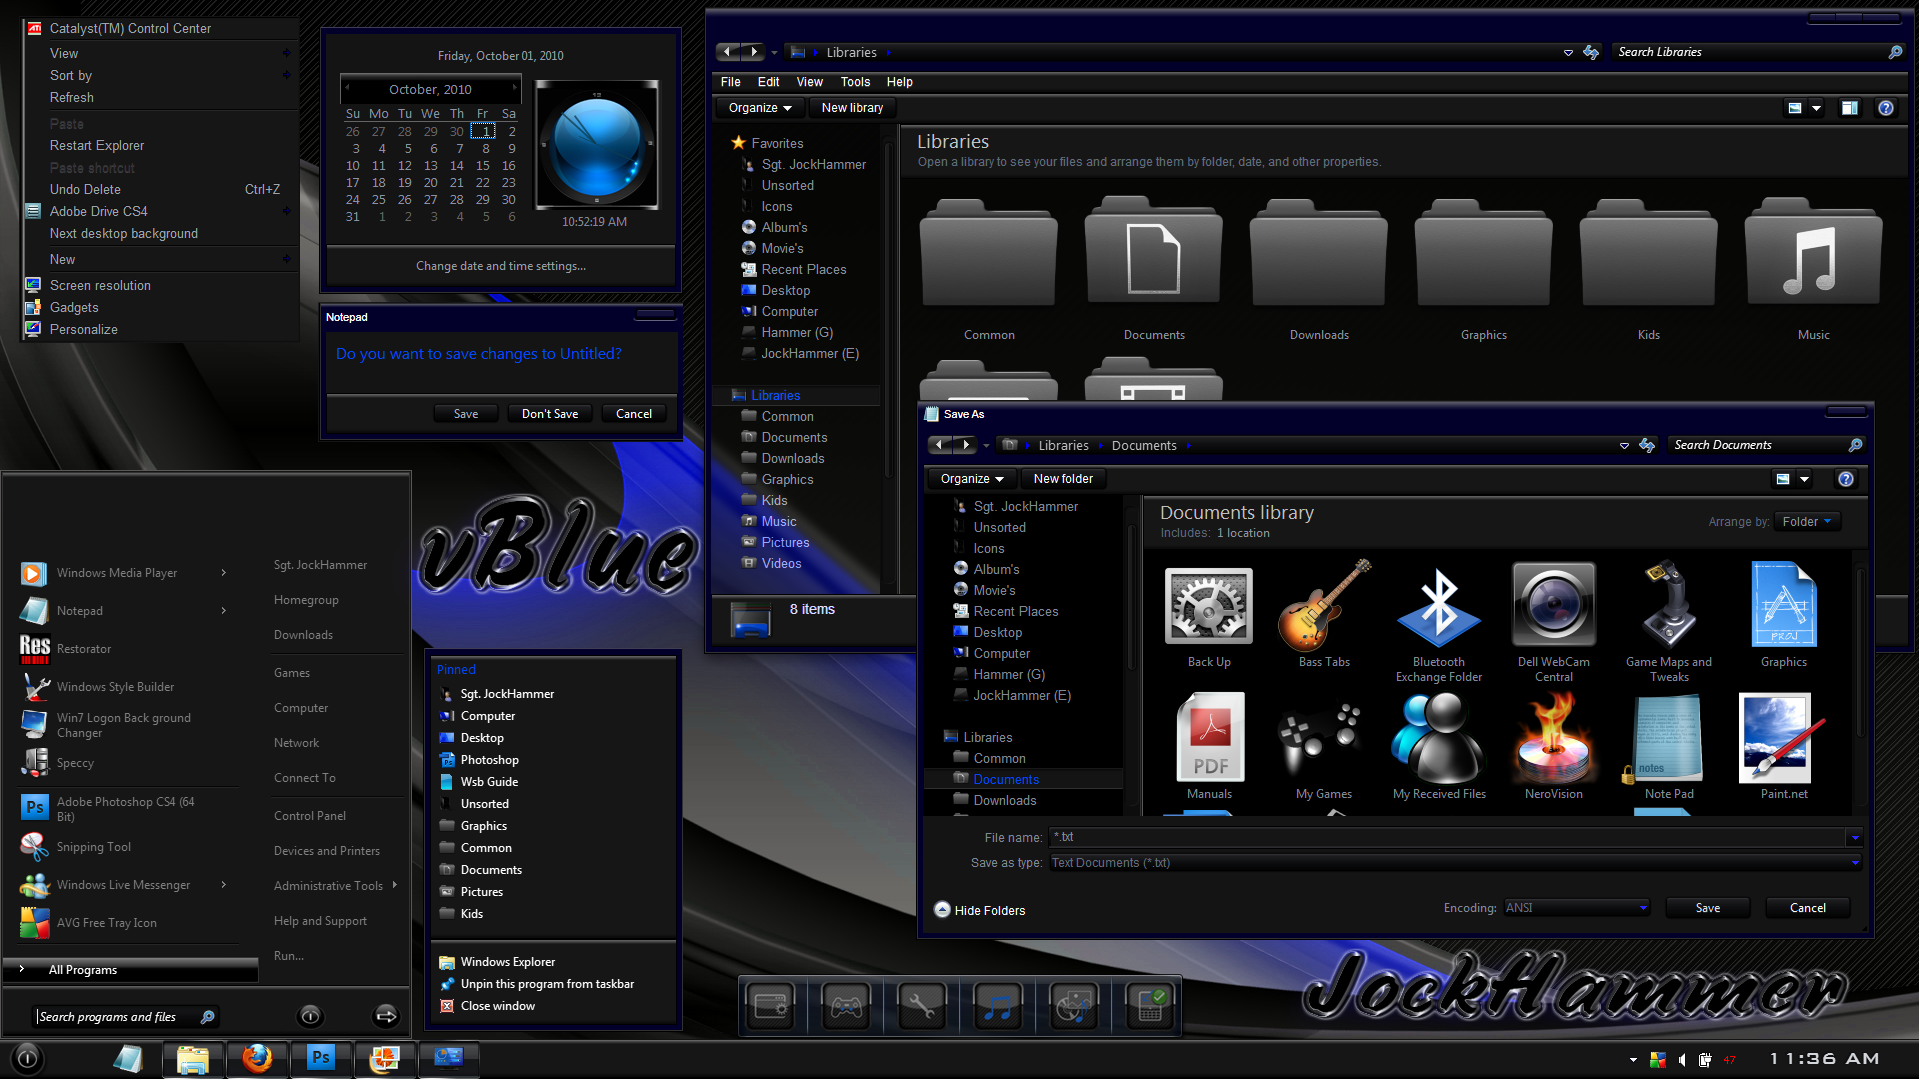Click Save in Notepad dialog

(465, 413)
